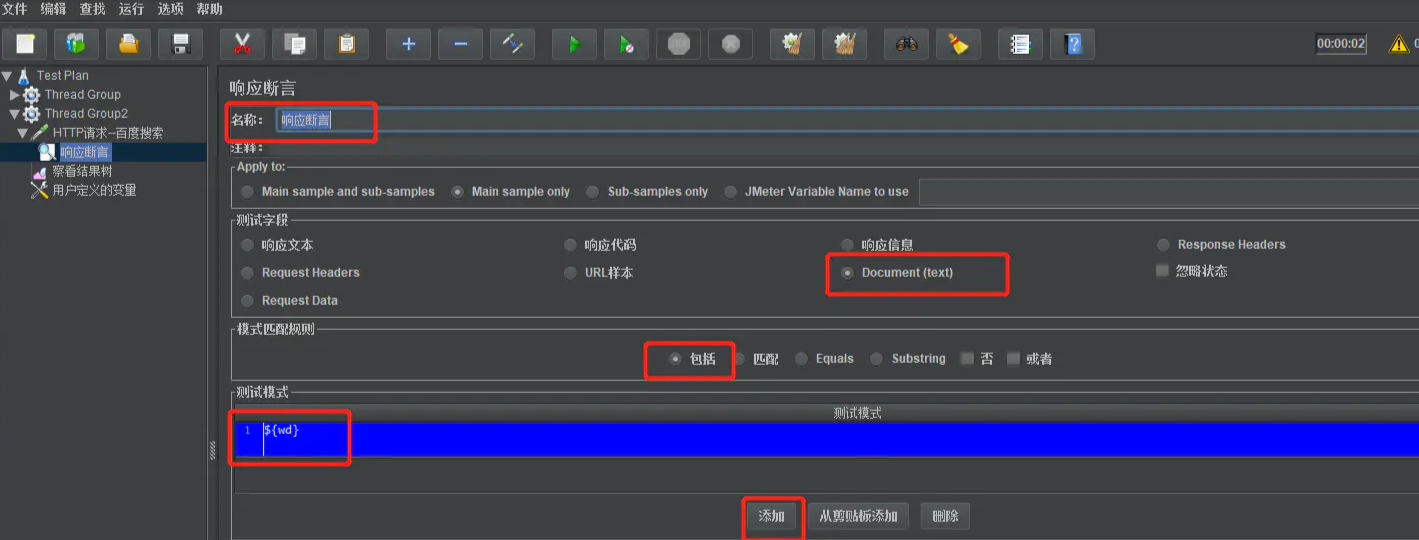The image size is (1419, 540).
Task: Select Main sample and sub-samples radio
Action: click(x=248, y=192)
